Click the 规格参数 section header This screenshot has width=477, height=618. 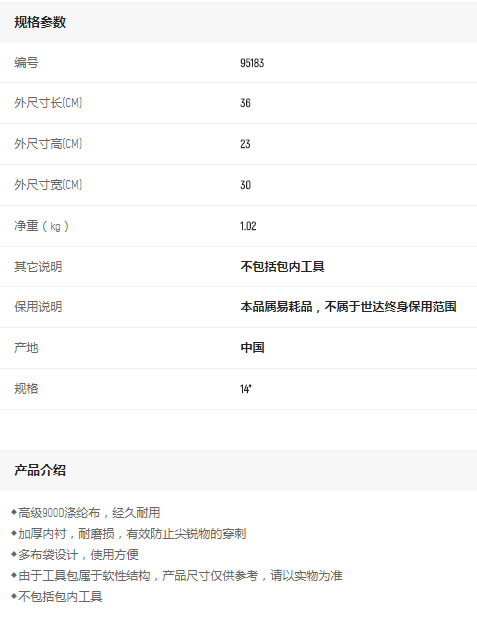pyautogui.click(x=40, y=22)
